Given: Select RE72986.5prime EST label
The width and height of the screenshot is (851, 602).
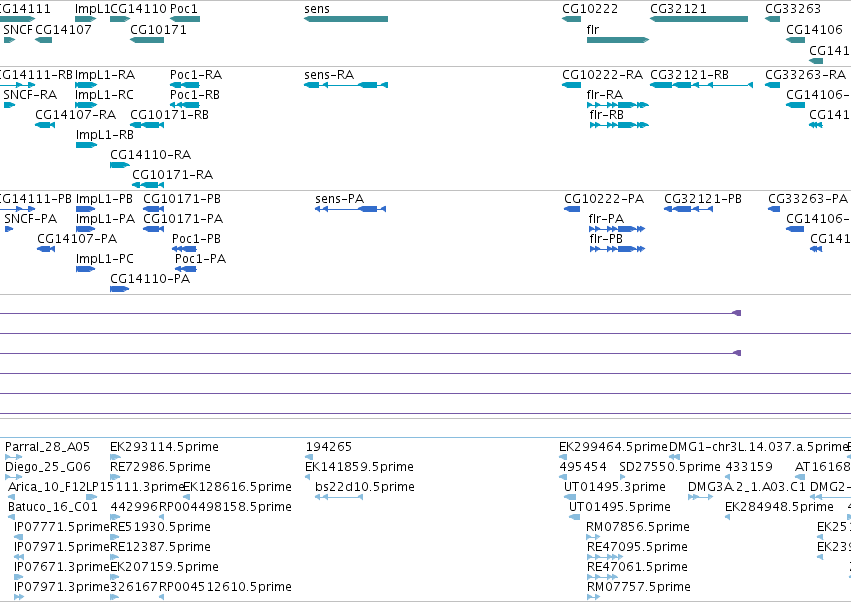Looking at the screenshot, I should (x=160, y=467).
